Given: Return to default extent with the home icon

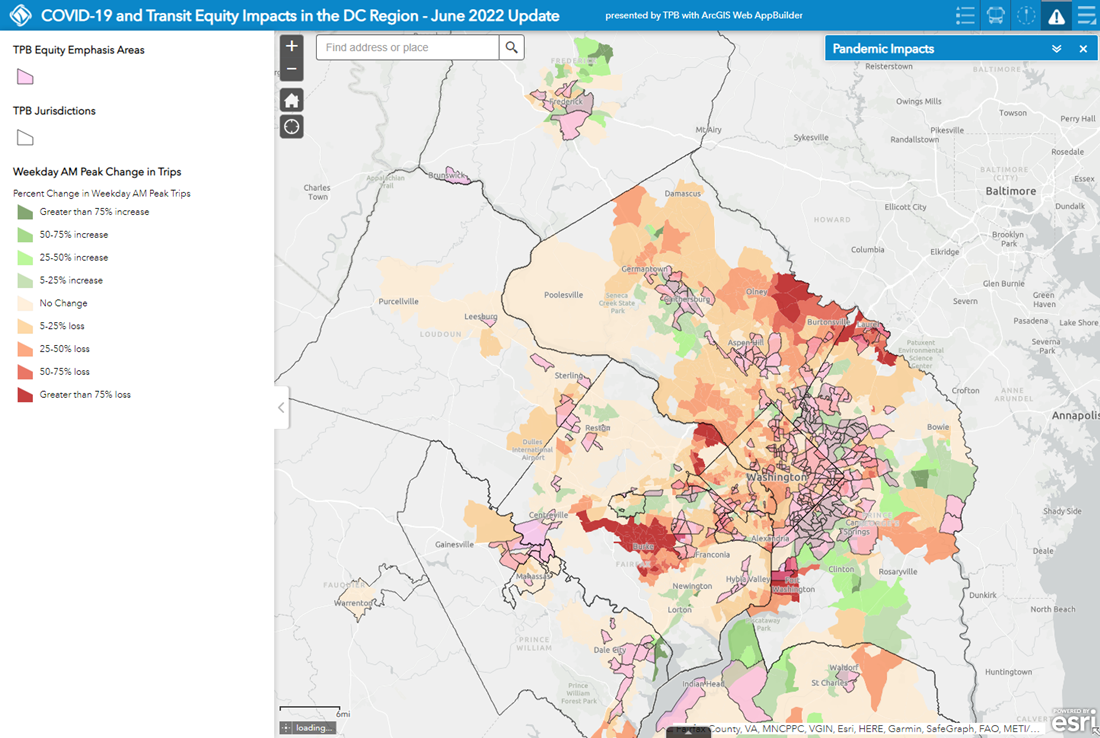Looking at the screenshot, I should (x=291, y=99).
